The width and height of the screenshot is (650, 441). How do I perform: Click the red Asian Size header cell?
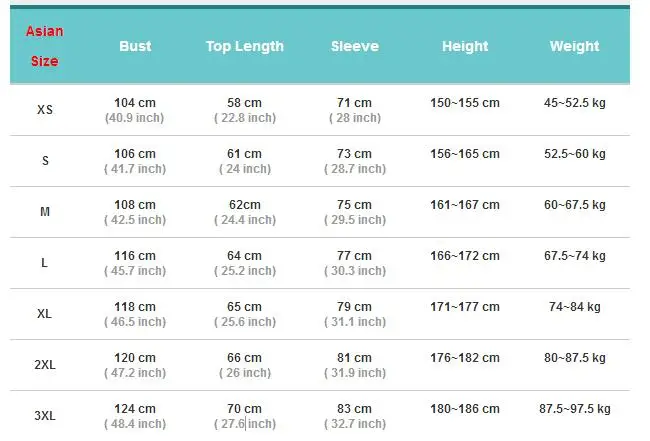(x=44, y=46)
